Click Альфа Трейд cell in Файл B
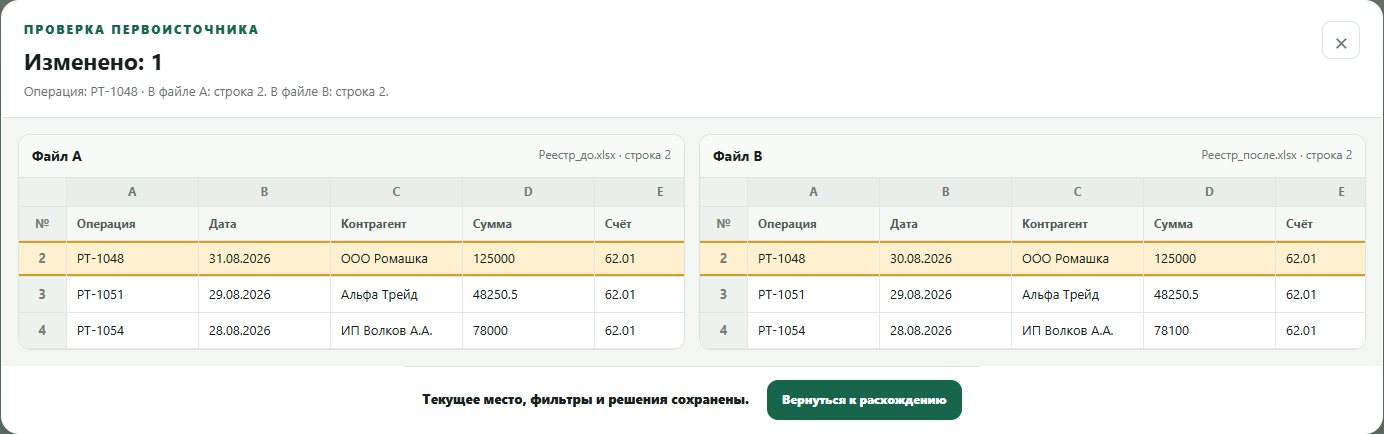The height and width of the screenshot is (434, 1384). point(1078,295)
